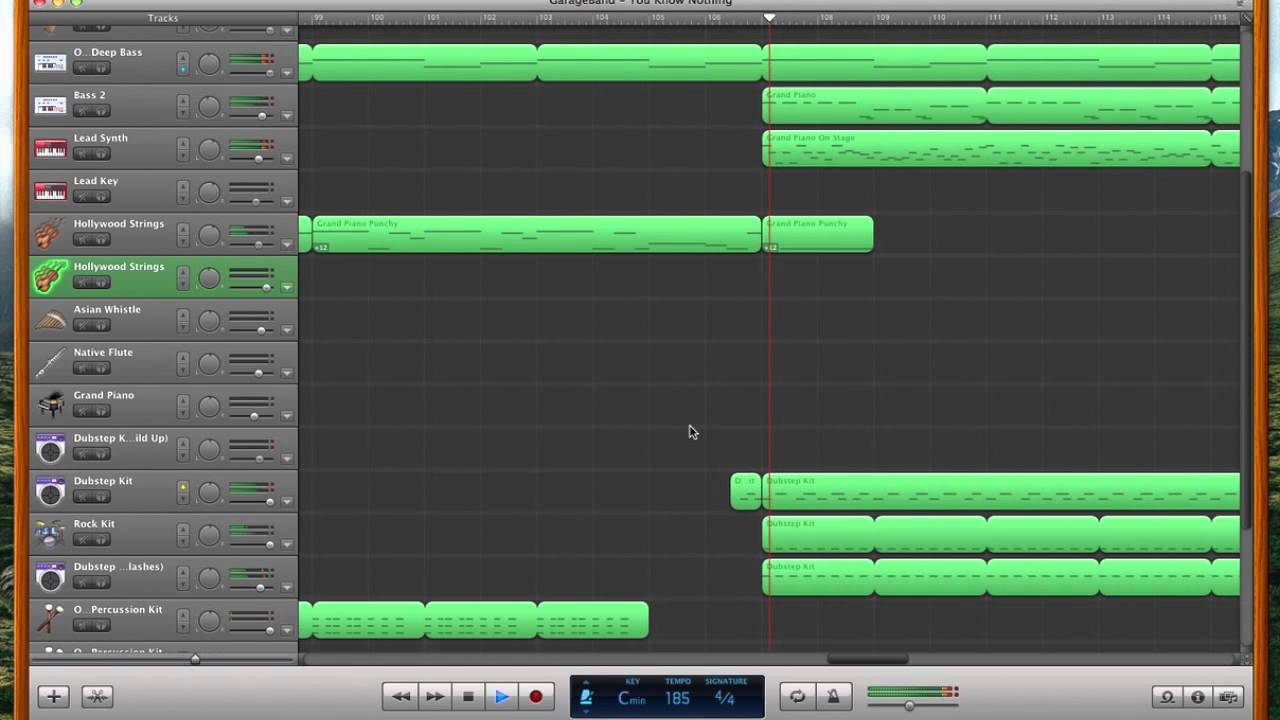Add a new track with plus button
Screen dimensions: 1280x720
[53, 697]
